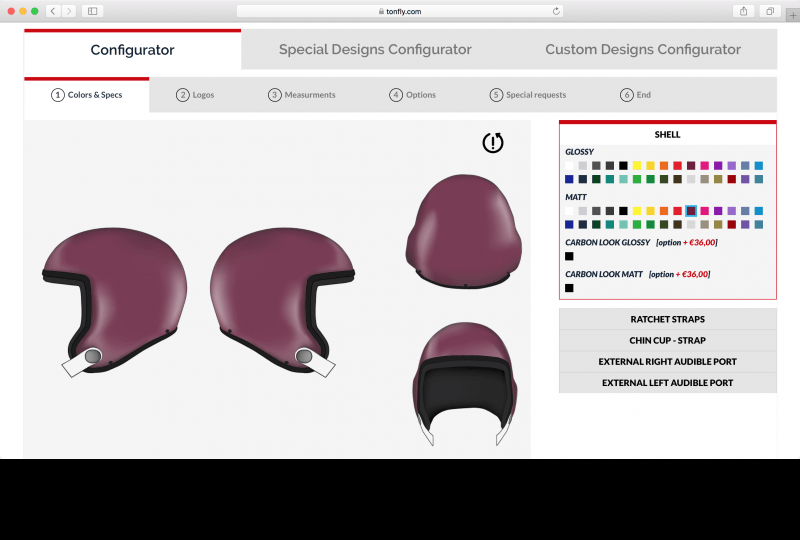This screenshot has width=800, height=540.
Task: Select the glossy yellow shell color
Action: click(x=637, y=165)
